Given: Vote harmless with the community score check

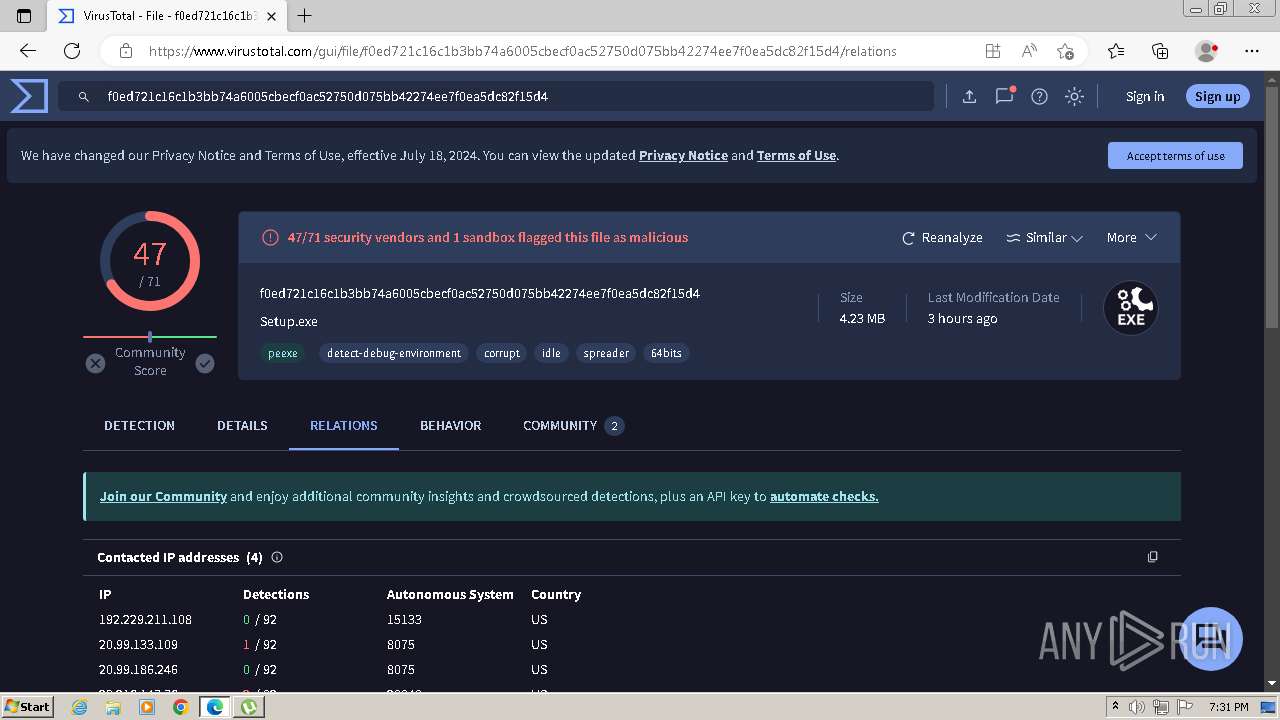Looking at the screenshot, I should 205,363.
